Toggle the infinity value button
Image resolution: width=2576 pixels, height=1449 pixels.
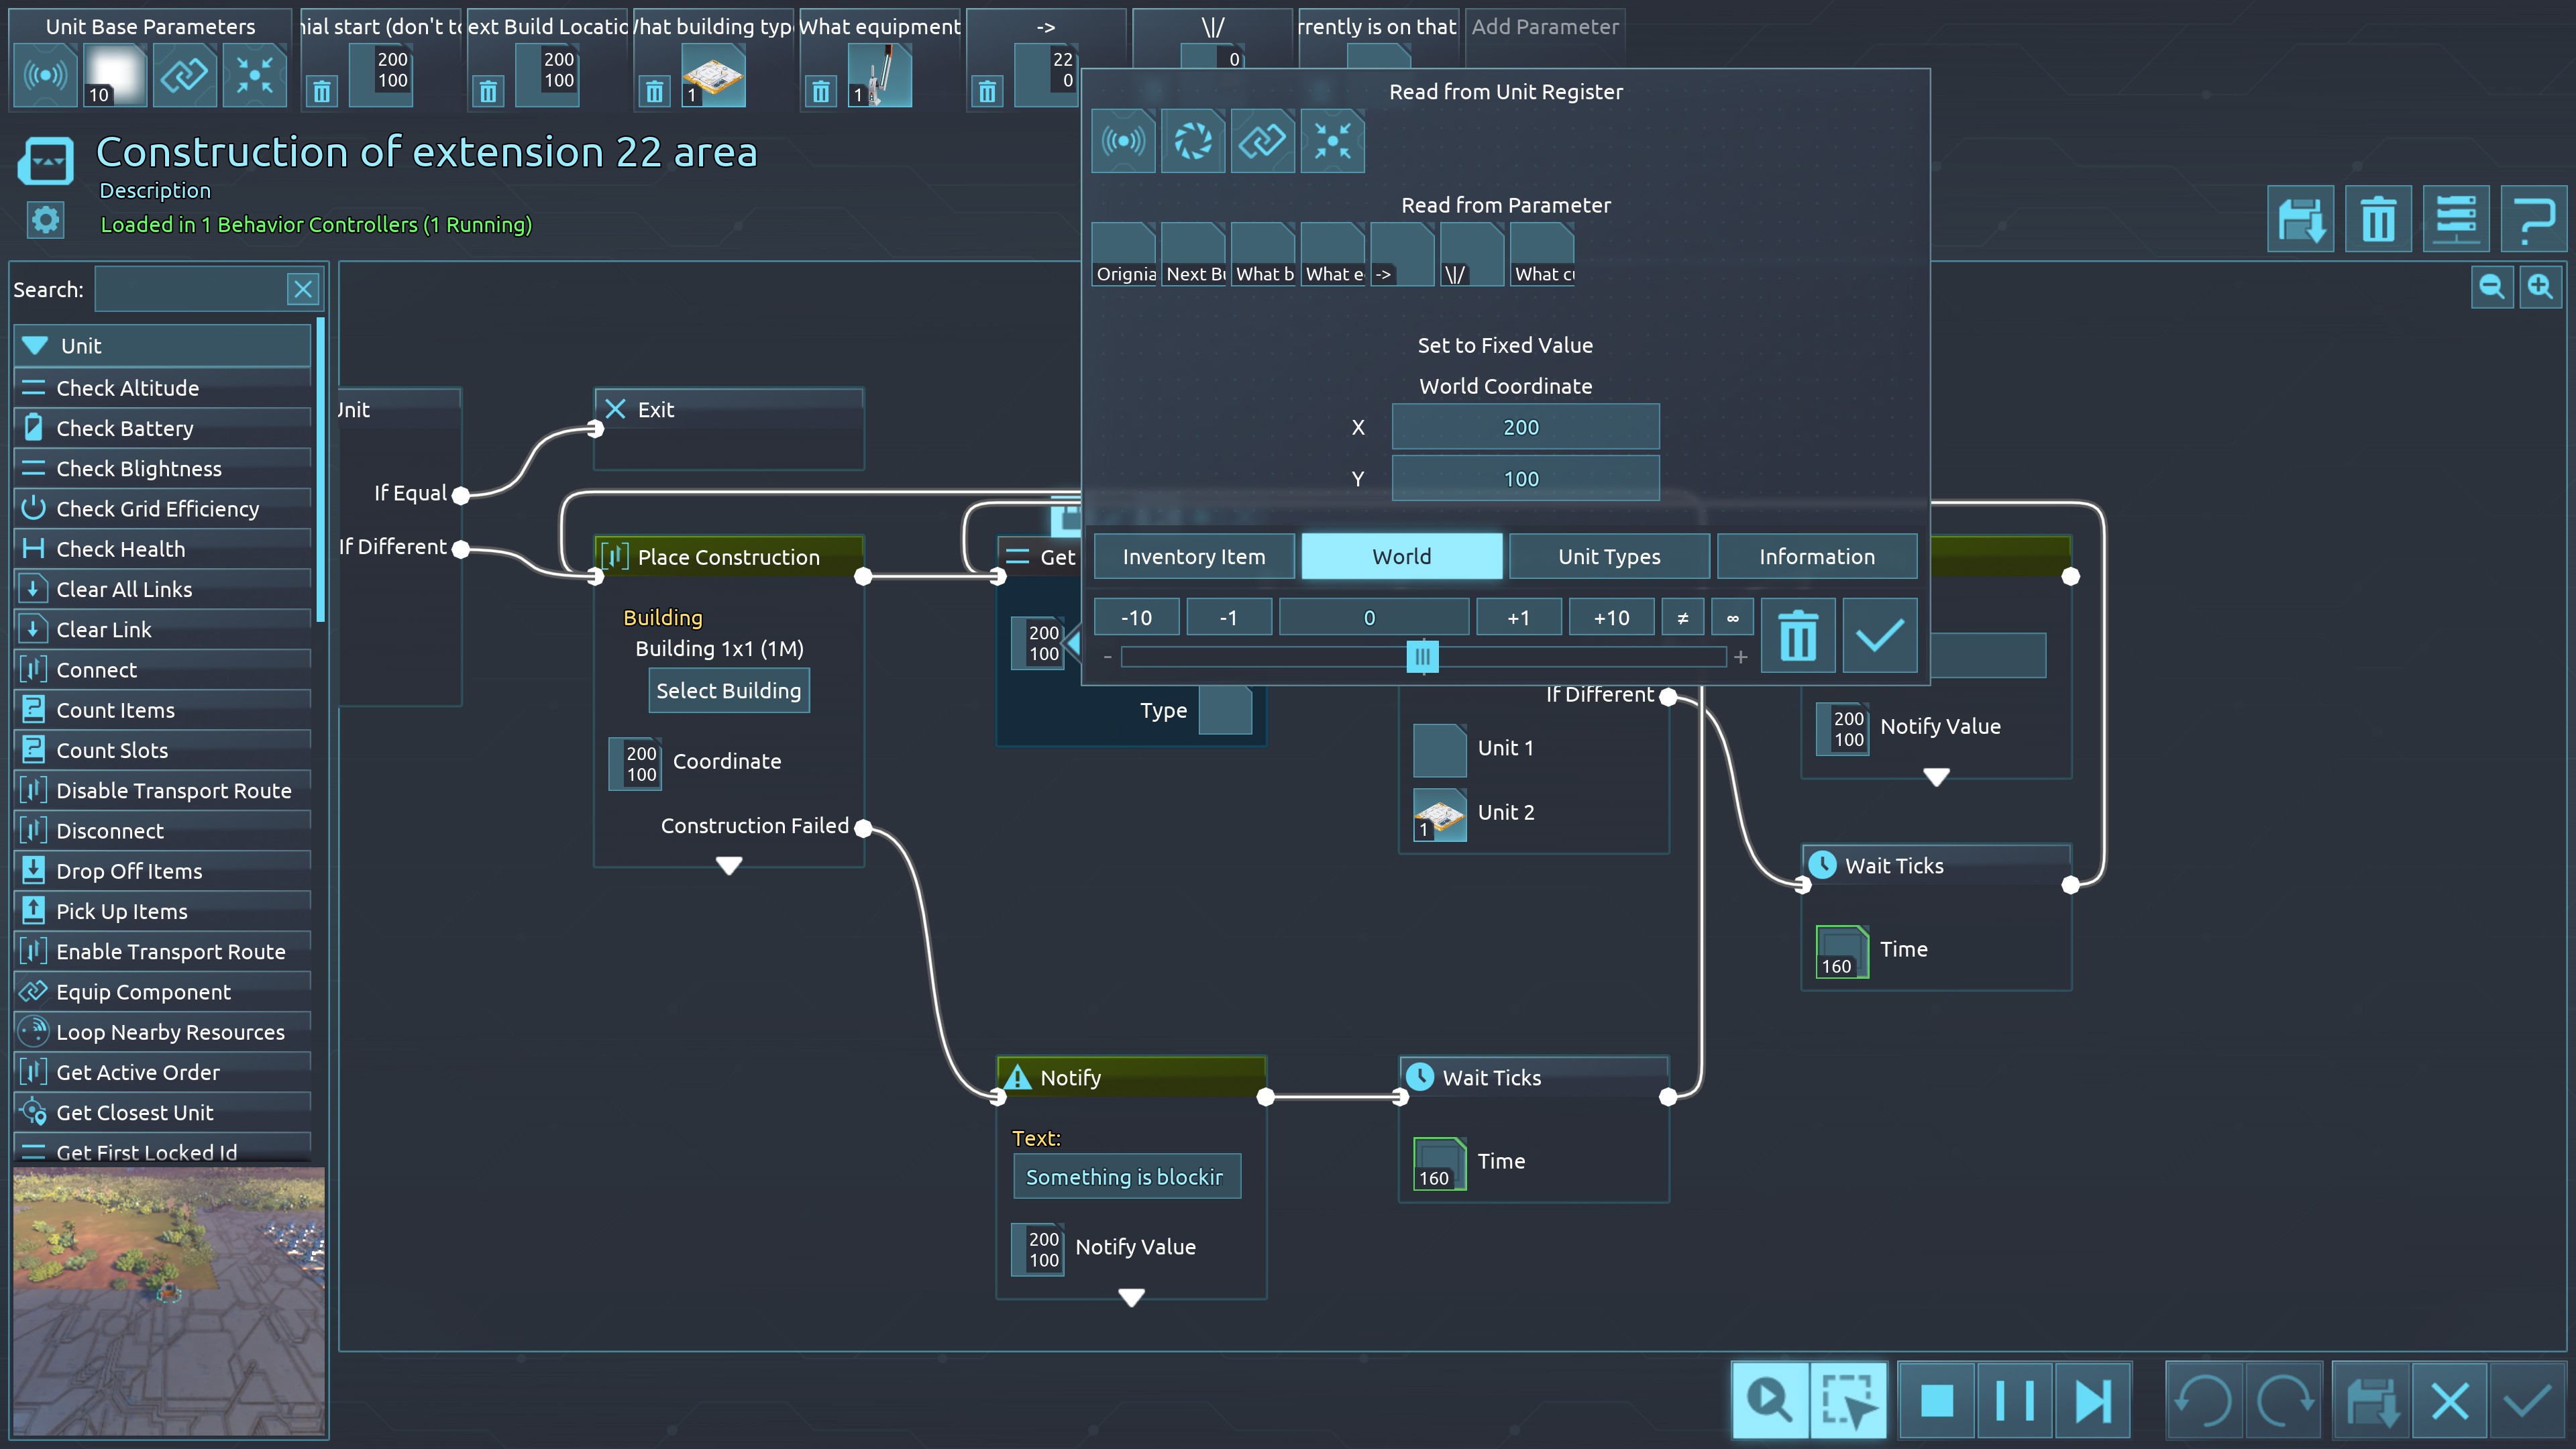click(x=1732, y=618)
